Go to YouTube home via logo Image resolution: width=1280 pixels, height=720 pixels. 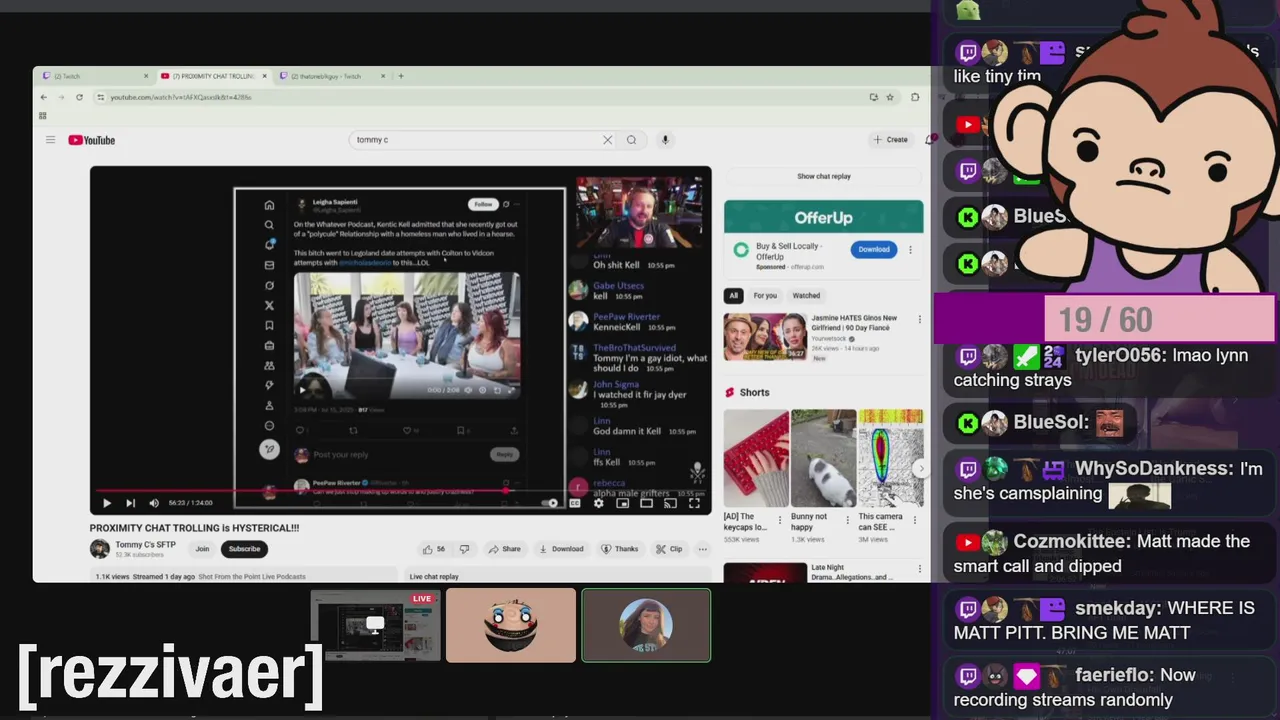click(92, 140)
